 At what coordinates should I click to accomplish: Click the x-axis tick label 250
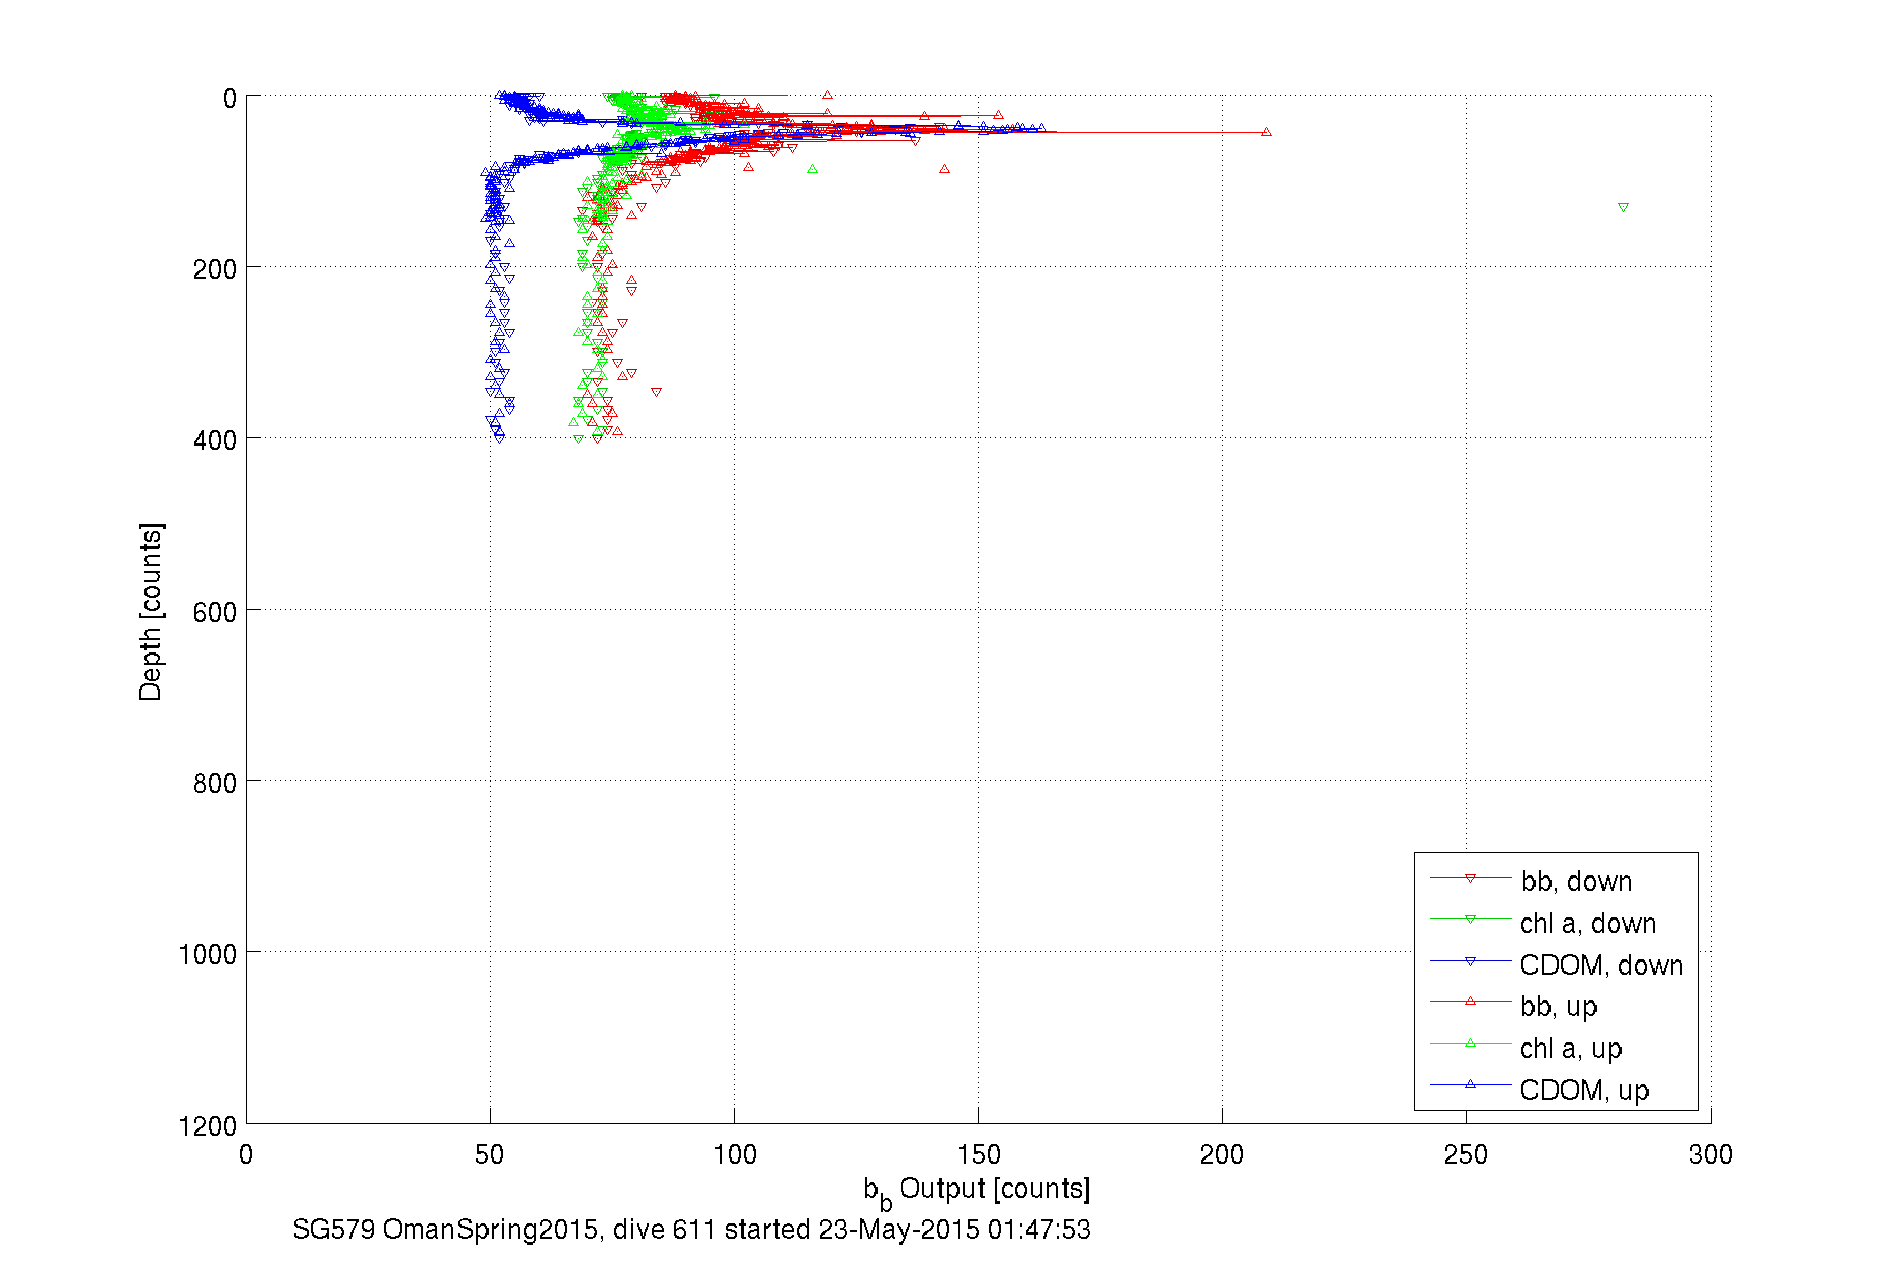[1466, 1155]
